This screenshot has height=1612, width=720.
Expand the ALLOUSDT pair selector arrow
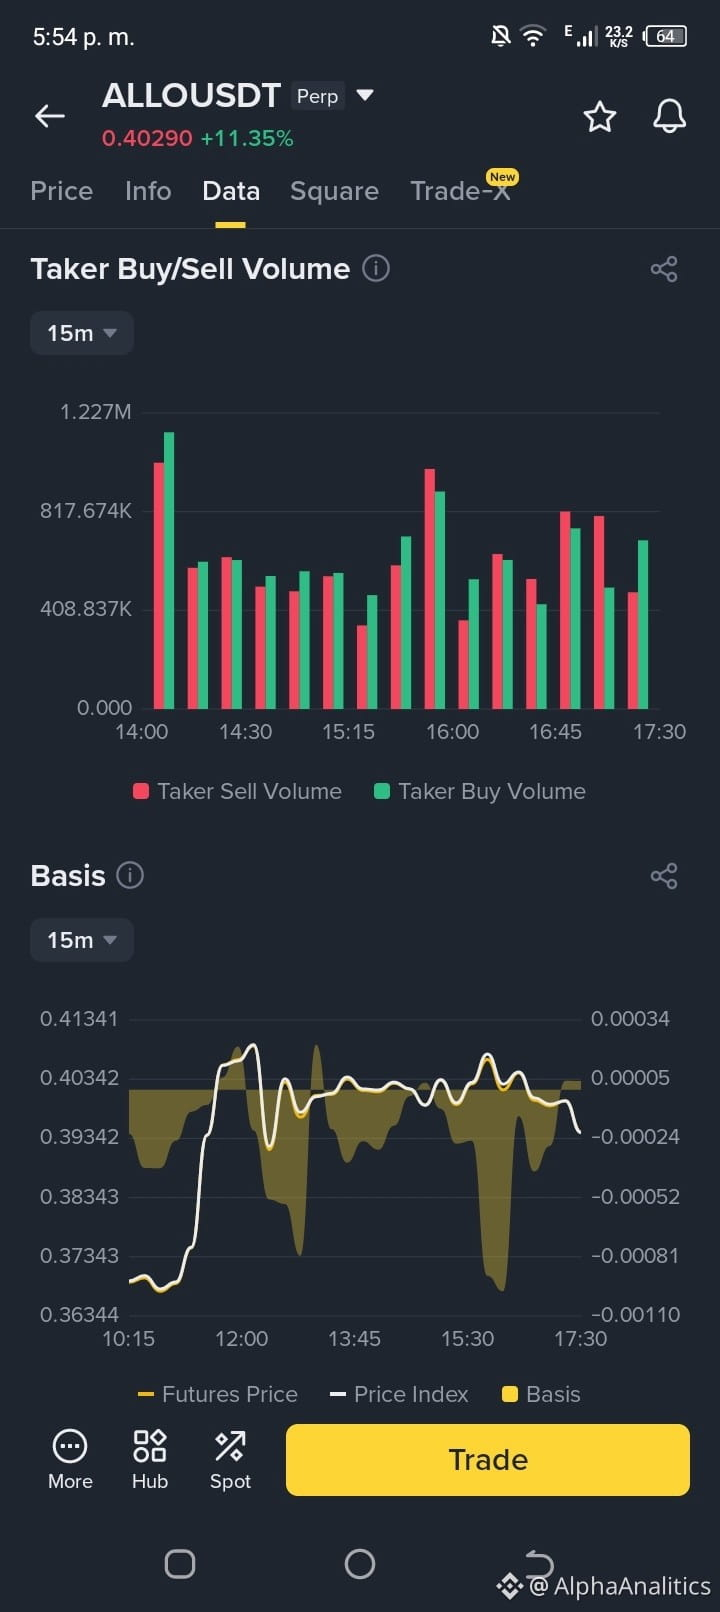[x=365, y=95]
